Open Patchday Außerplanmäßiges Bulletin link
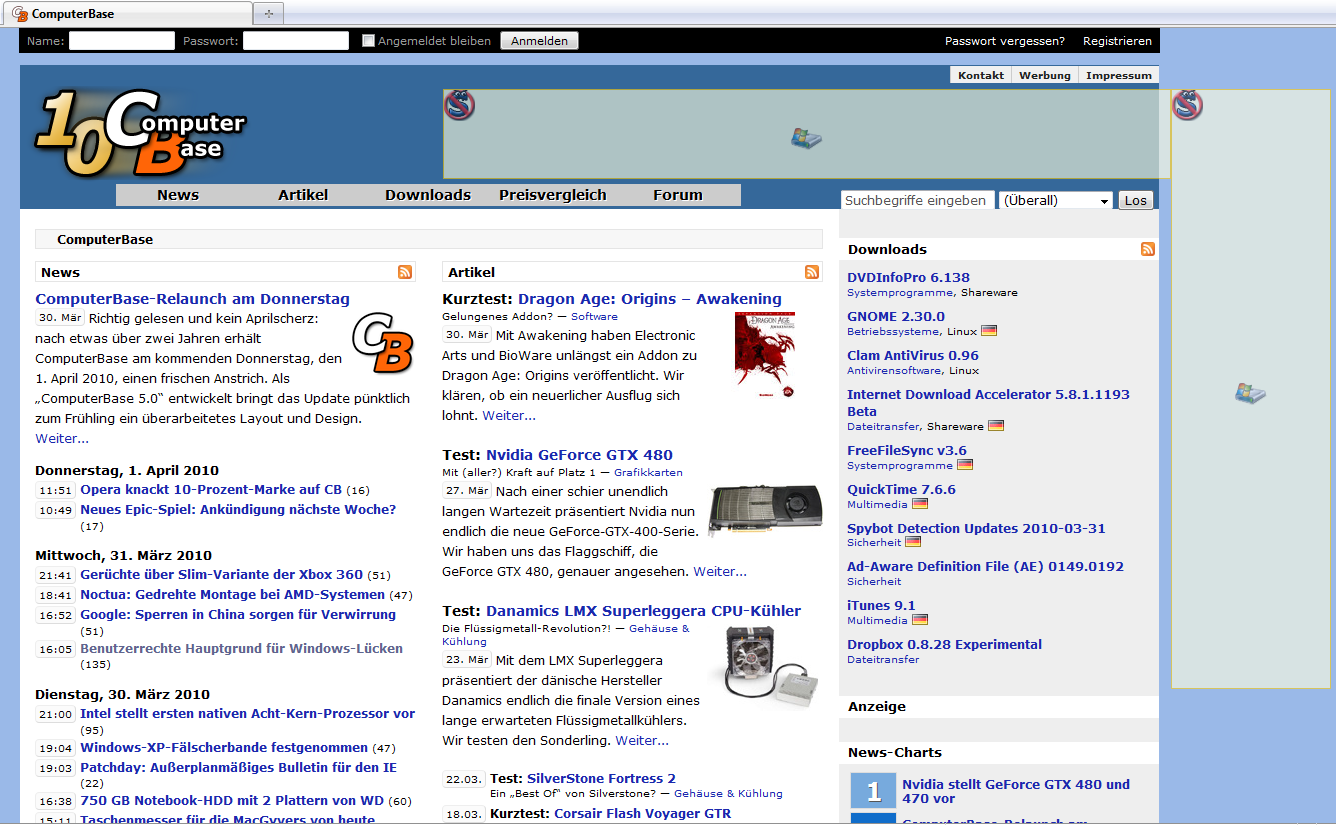 point(238,768)
